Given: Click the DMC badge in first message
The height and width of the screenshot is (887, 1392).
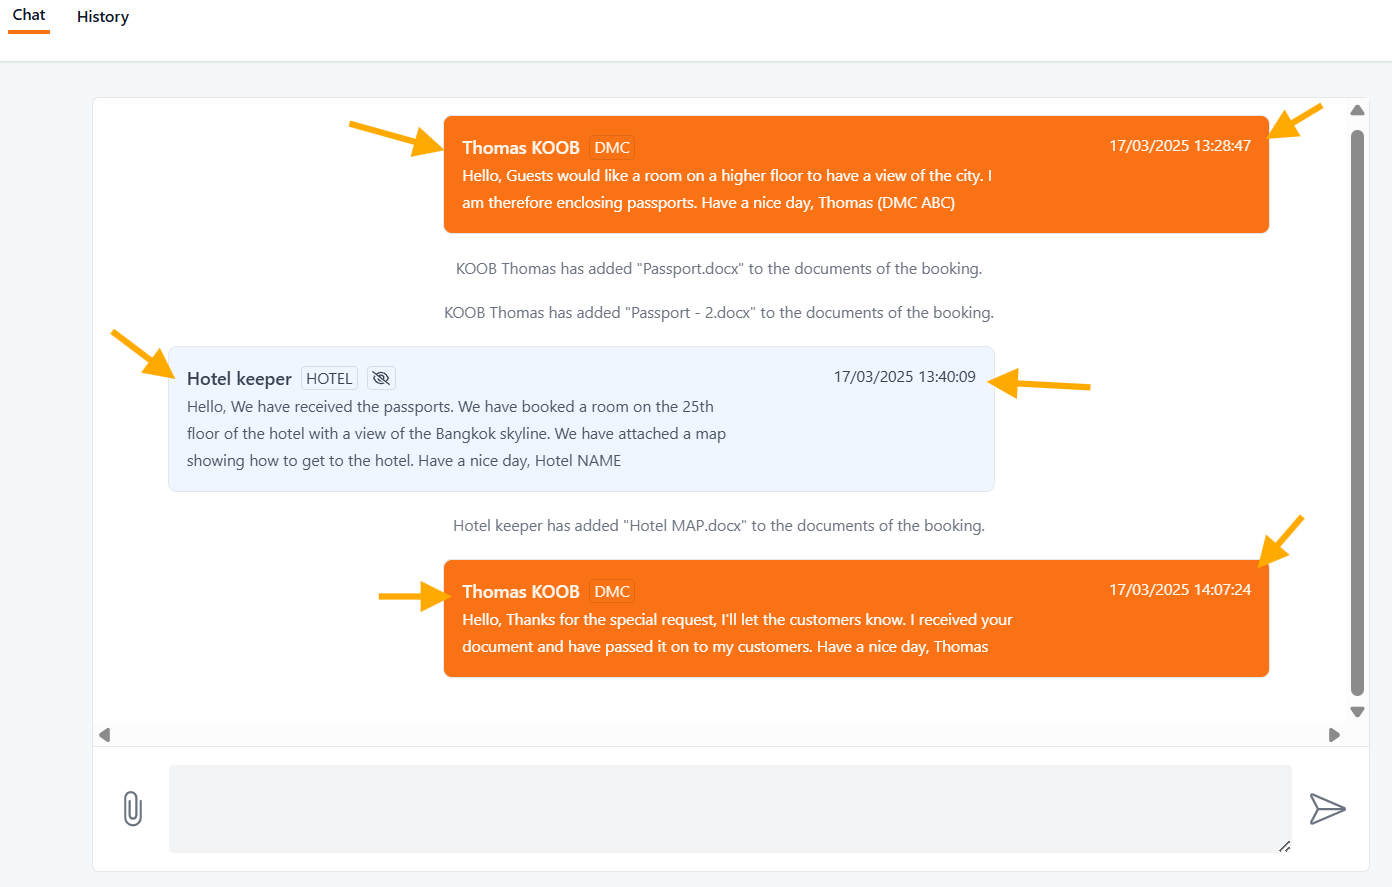Looking at the screenshot, I should pyautogui.click(x=612, y=148).
